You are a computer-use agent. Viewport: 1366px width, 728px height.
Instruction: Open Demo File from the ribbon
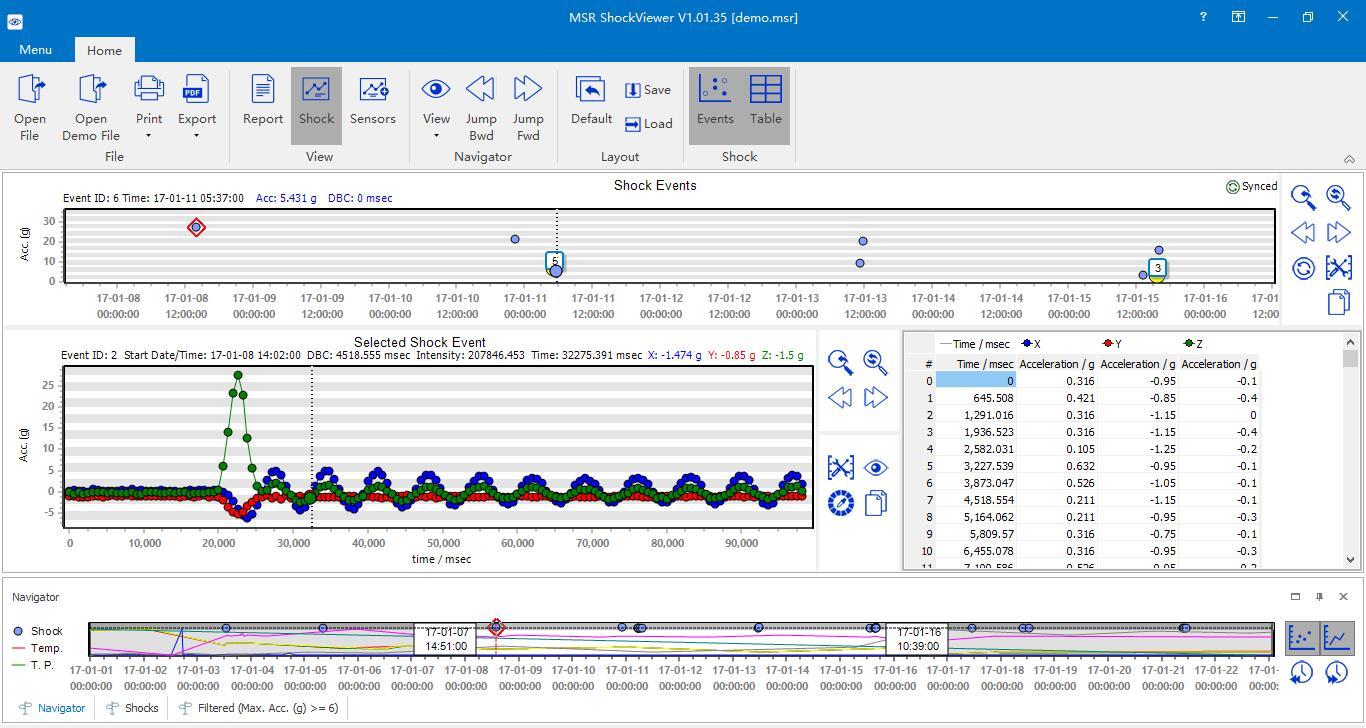pyautogui.click(x=91, y=107)
